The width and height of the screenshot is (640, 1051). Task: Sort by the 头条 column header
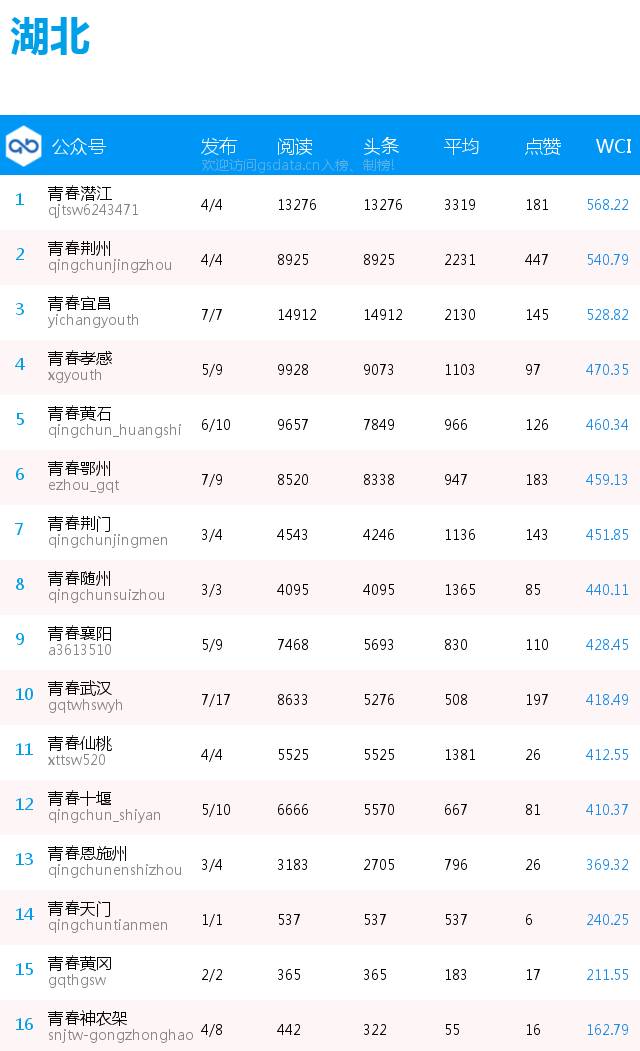click(x=381, y=146)
